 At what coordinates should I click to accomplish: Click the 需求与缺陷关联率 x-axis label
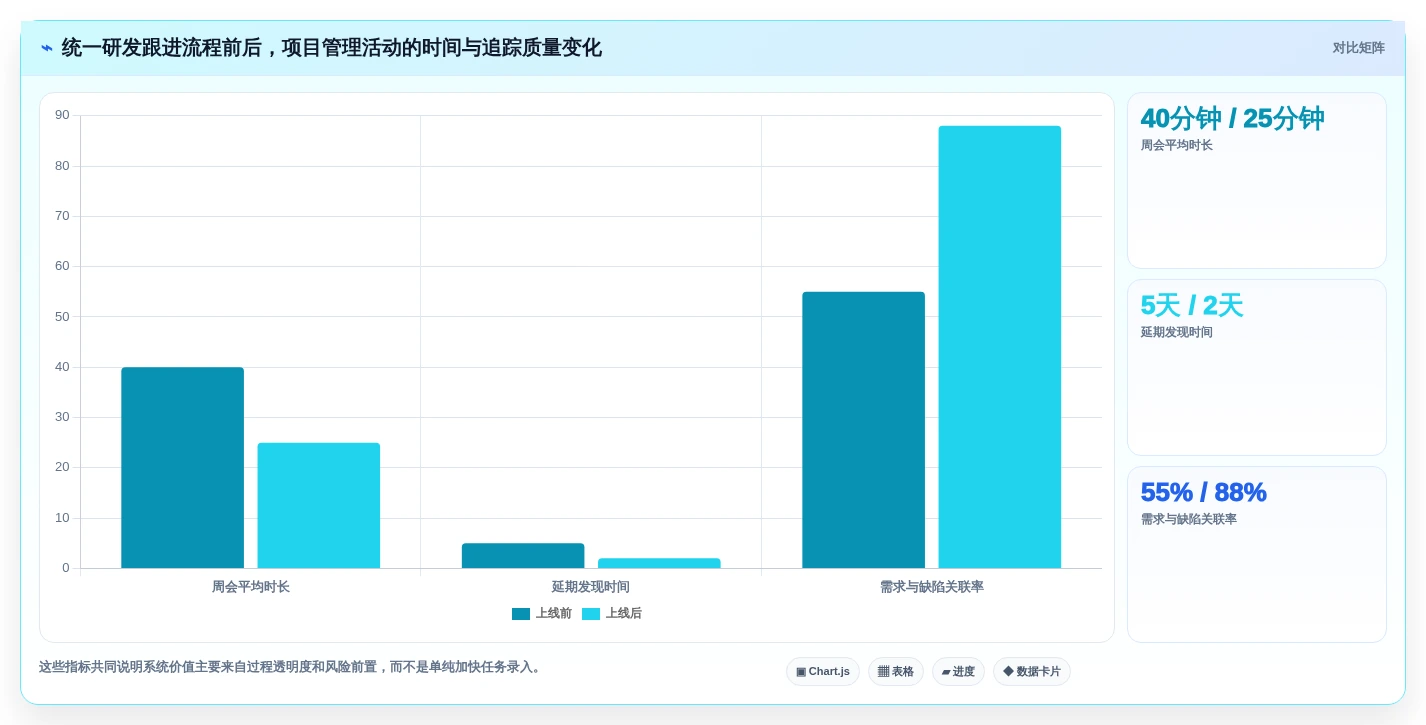[x=932, y=587]
